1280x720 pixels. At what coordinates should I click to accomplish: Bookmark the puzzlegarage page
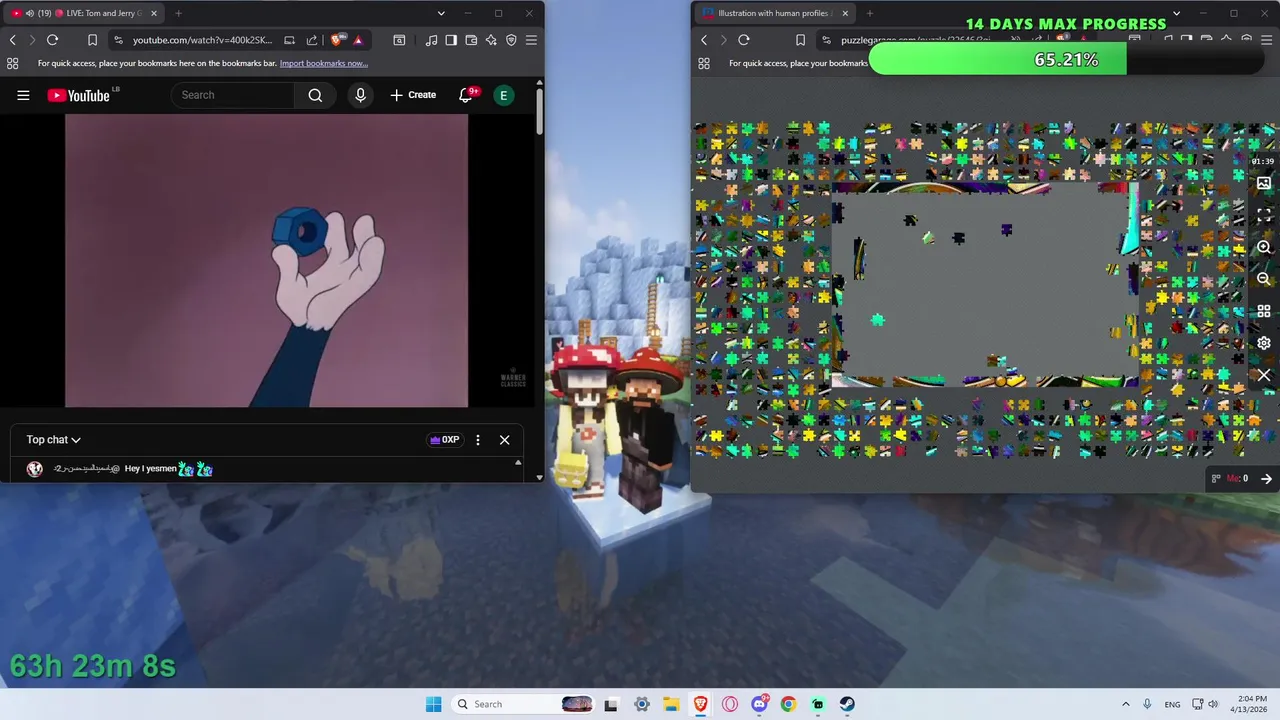800,40
